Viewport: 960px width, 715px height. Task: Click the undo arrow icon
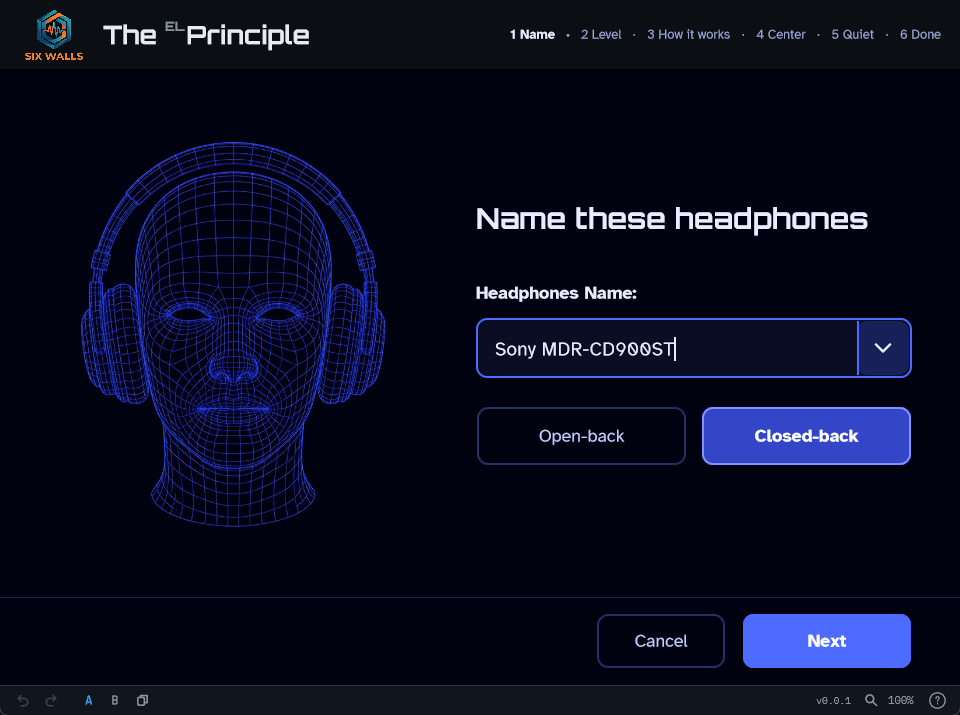23,700
